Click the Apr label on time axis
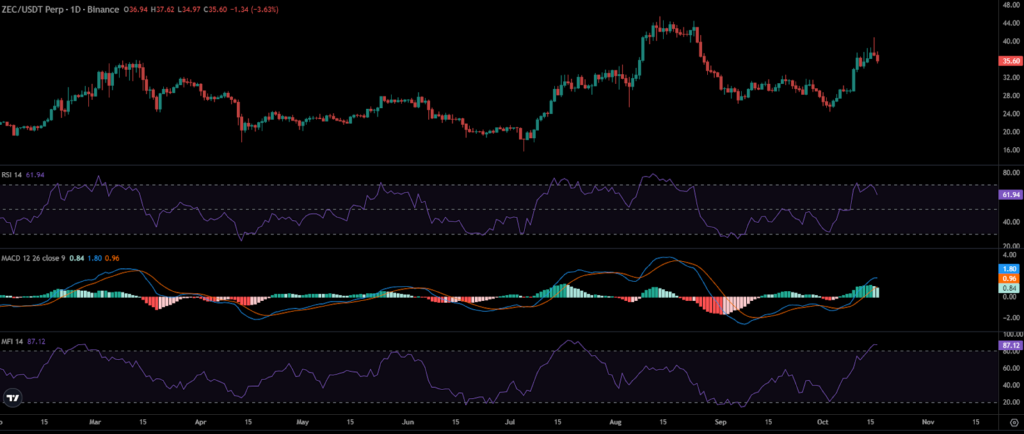The height and width of the screenshot is (434, 1024). point(201,422)
